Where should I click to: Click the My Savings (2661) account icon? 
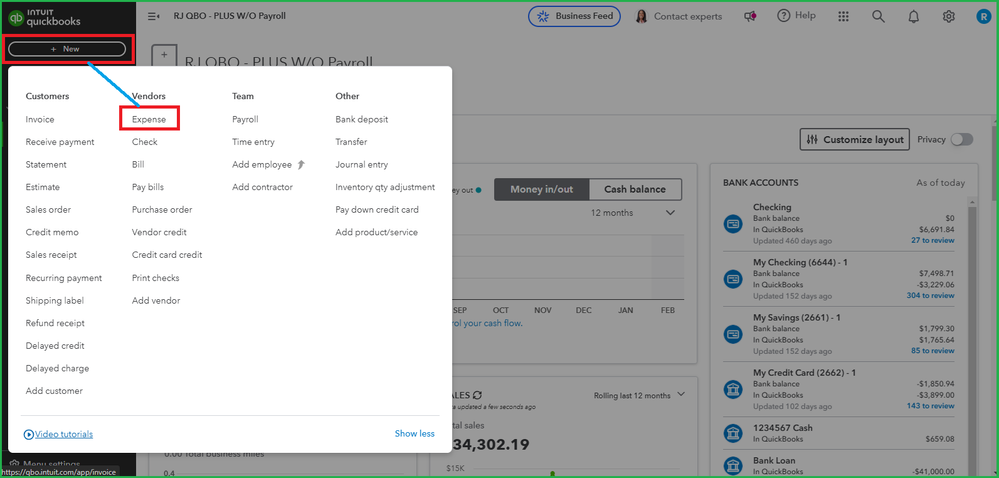coord(733,334)
